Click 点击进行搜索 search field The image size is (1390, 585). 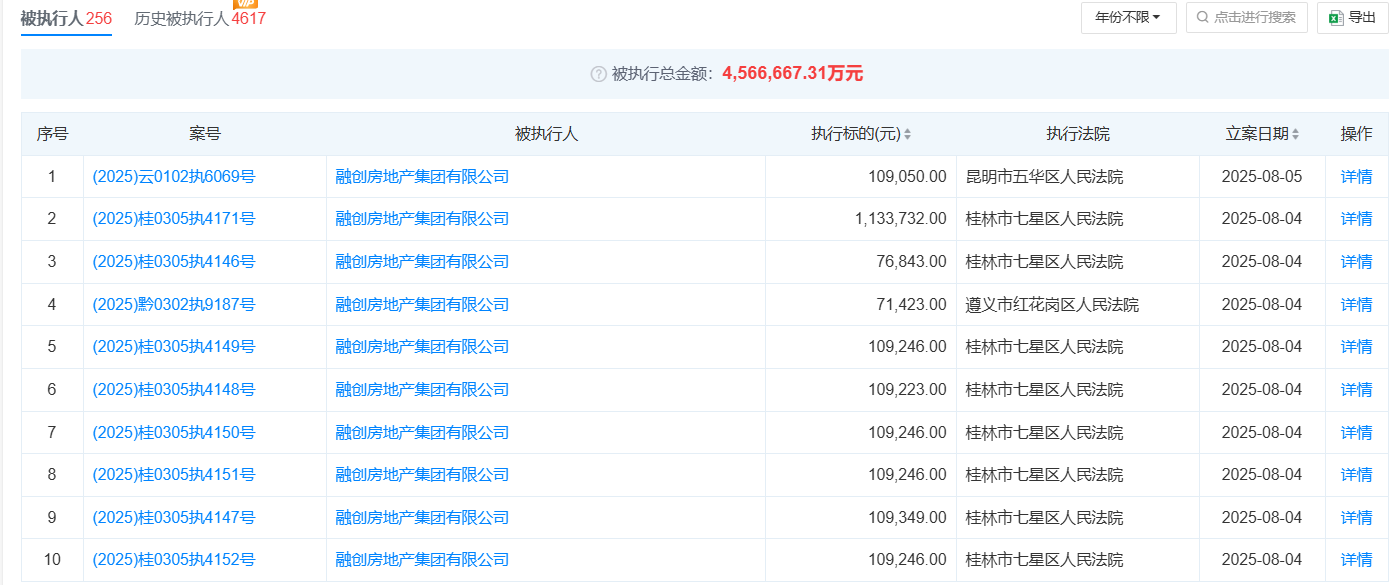1246,17
